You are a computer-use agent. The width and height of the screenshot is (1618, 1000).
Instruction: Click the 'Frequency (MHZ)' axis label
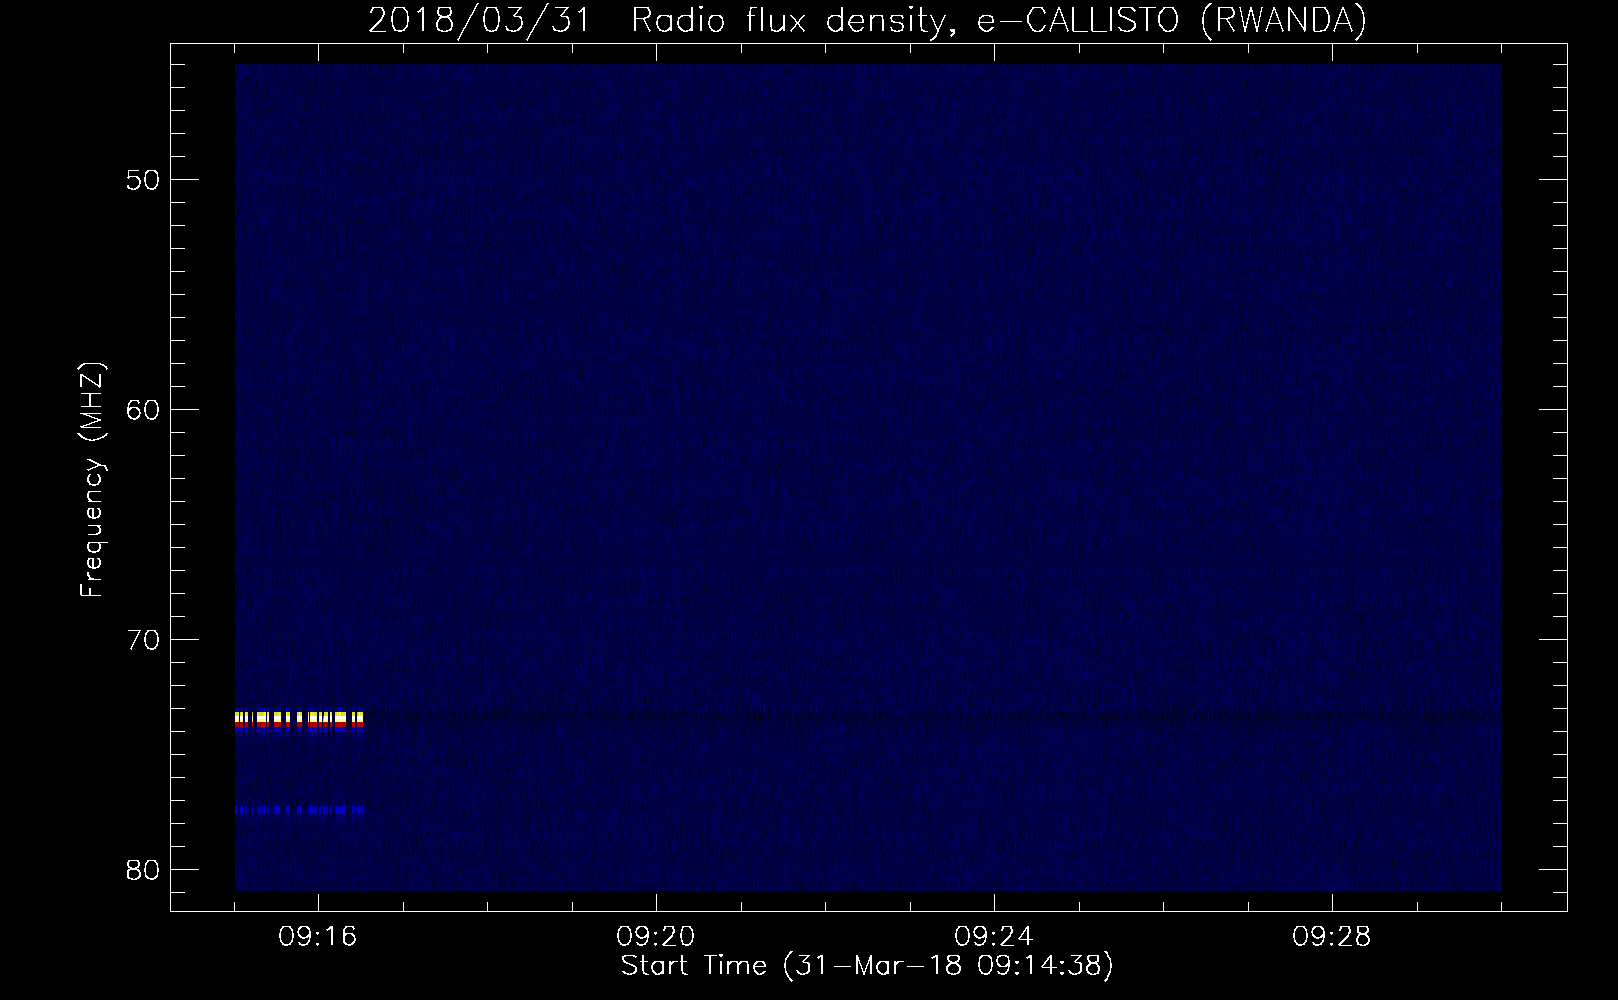coord(92,480)
